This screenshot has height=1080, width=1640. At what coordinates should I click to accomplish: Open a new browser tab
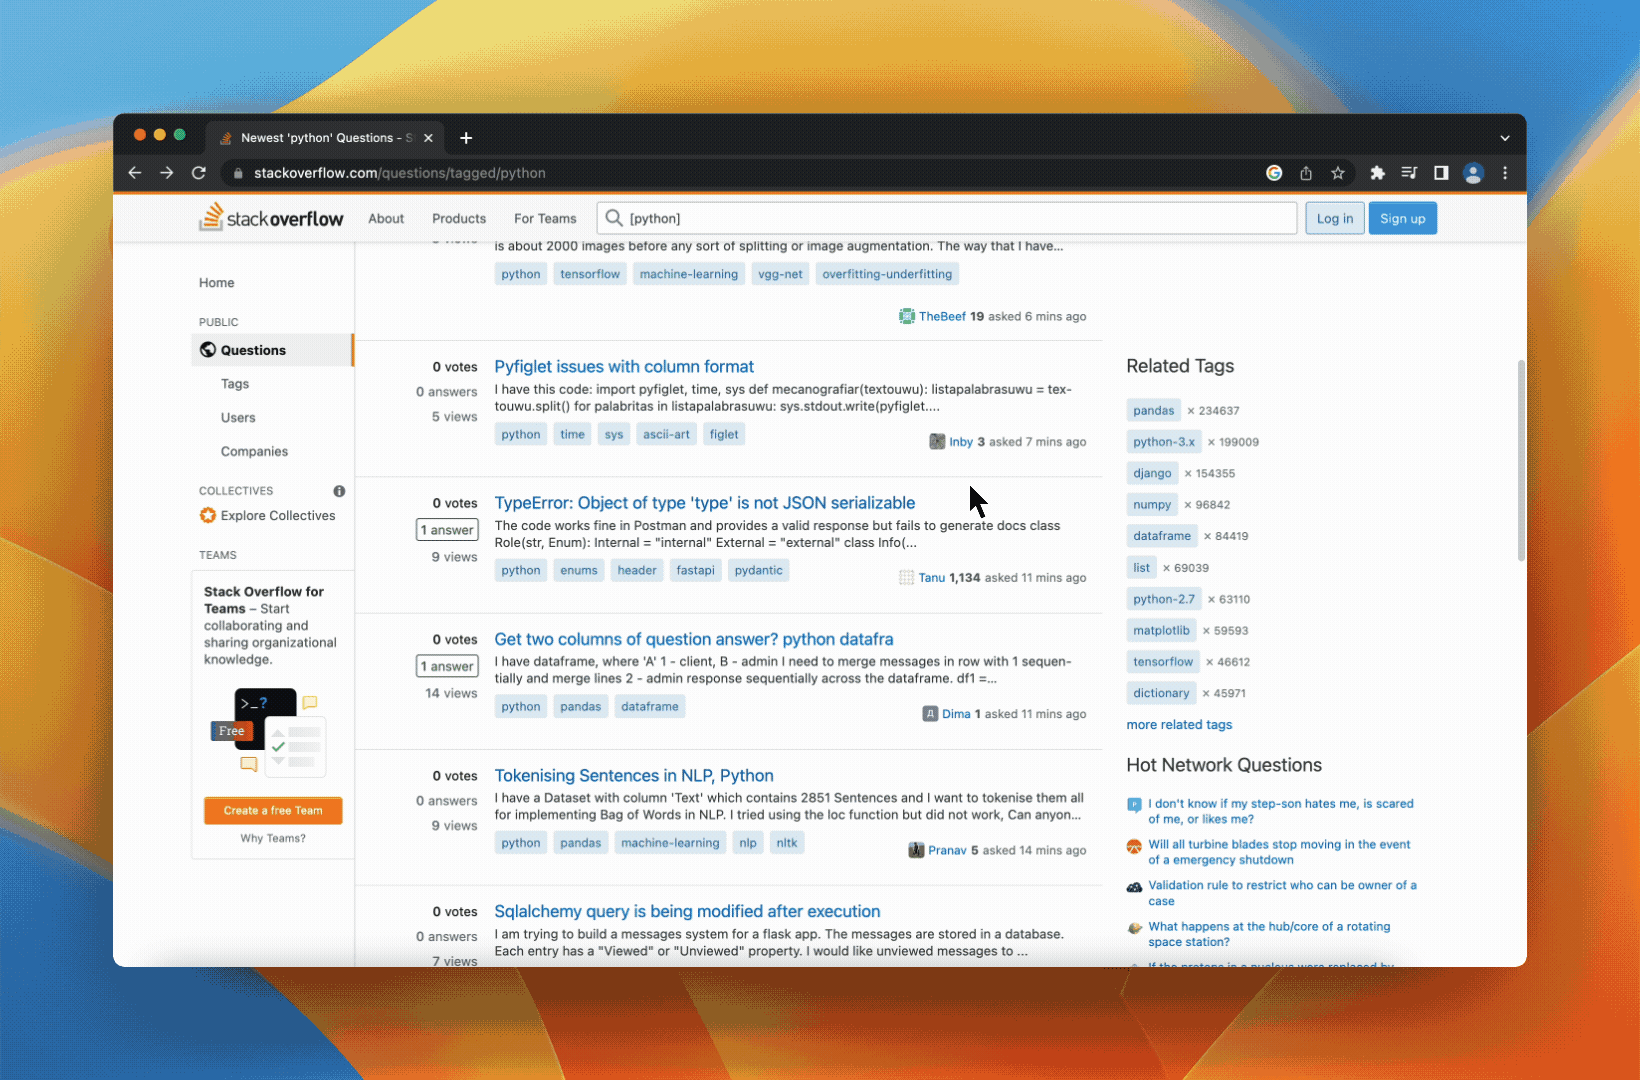466,138
